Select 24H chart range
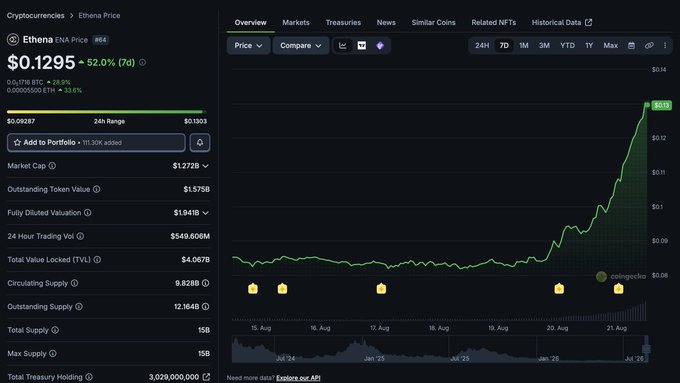This screenshot has width=680, height=383. [x=482, y=46]
